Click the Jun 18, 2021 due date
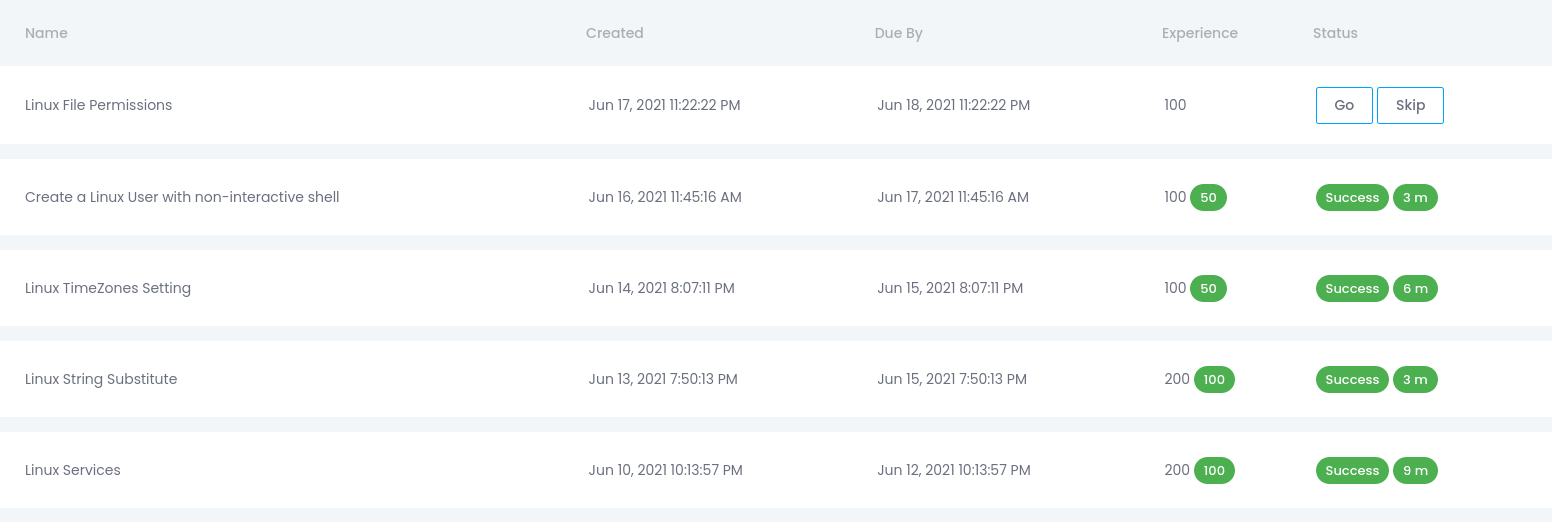1552x522 pixels. [x=953, y=105]
